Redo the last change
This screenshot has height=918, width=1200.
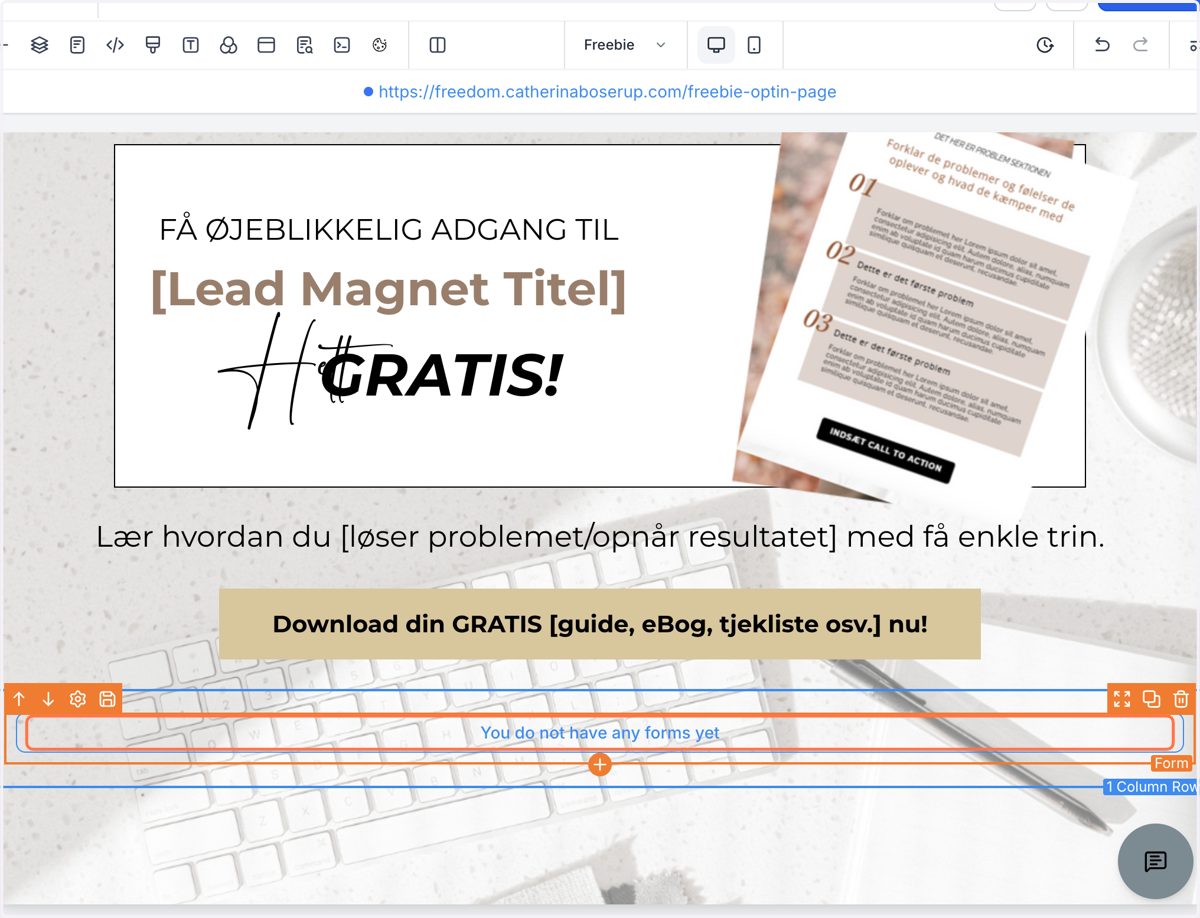coord(1140,45)
